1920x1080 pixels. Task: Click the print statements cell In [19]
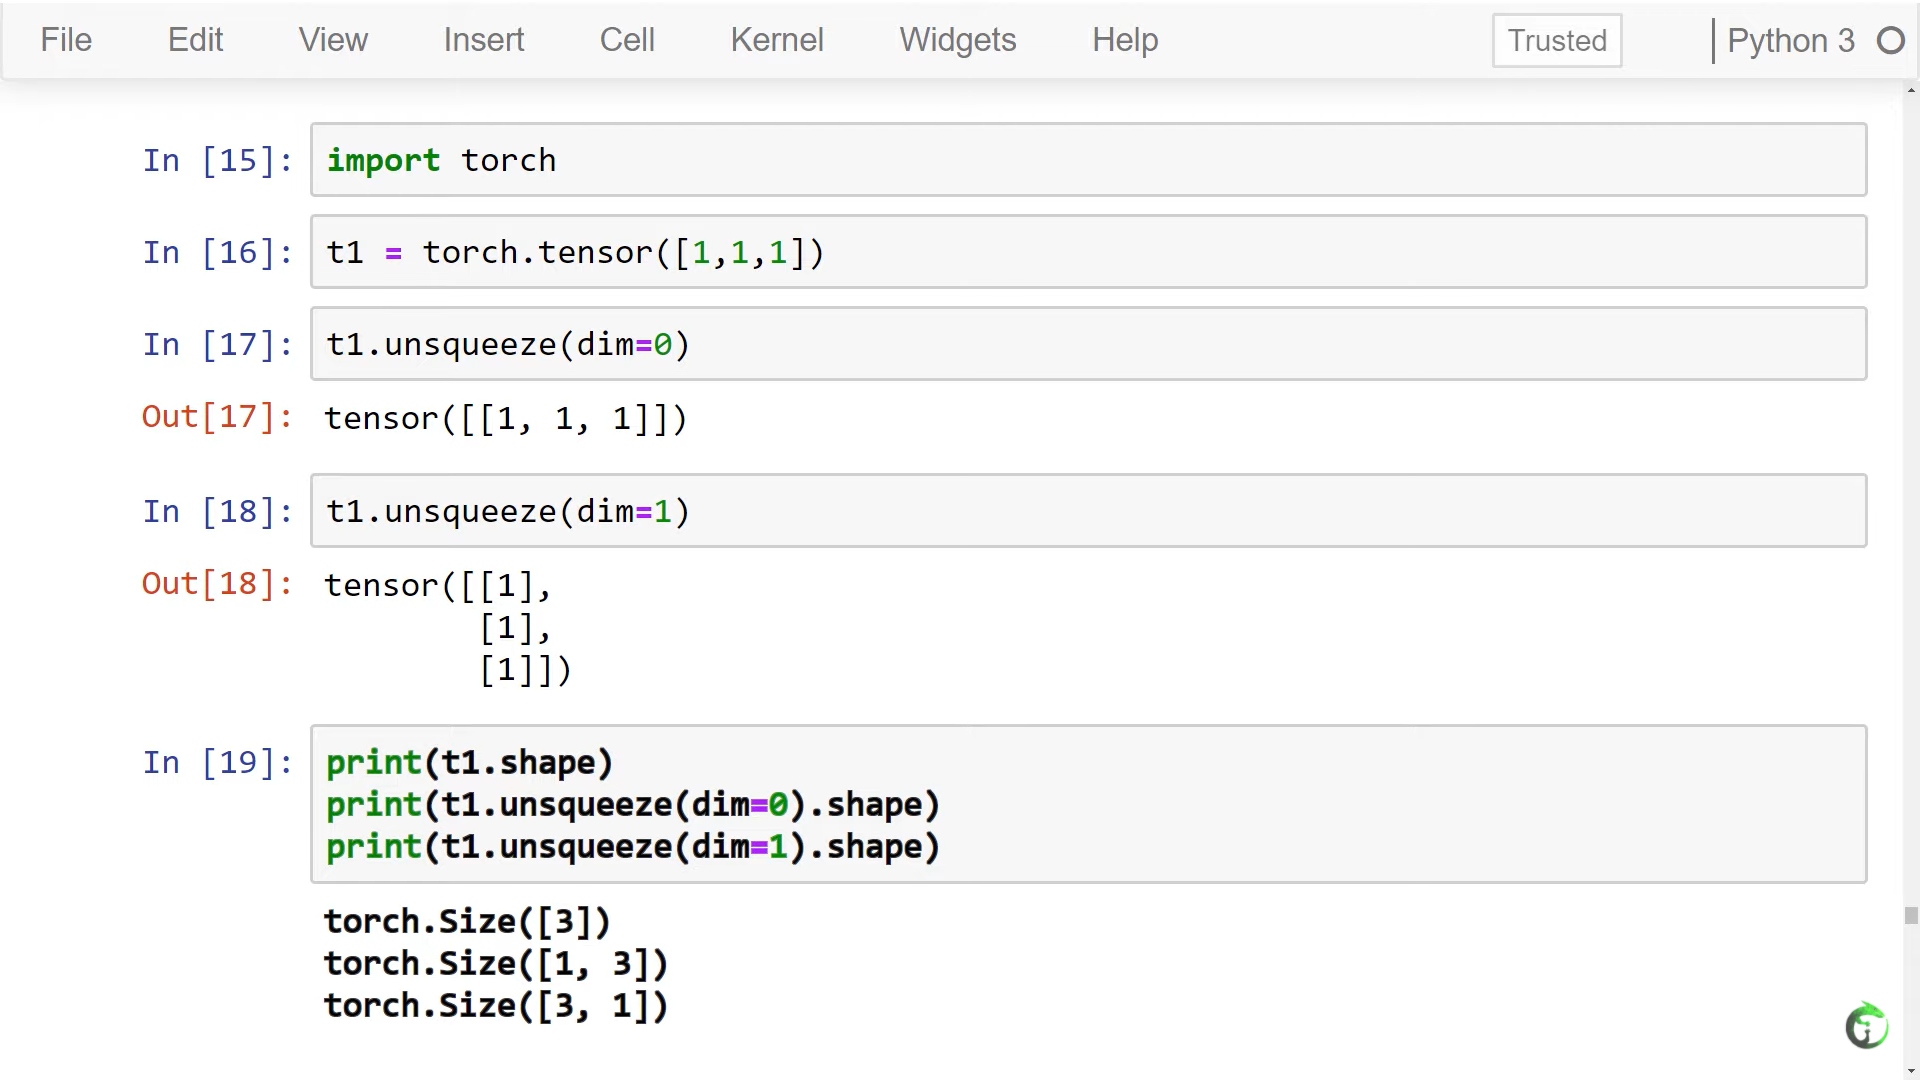tap(1088, 804)
